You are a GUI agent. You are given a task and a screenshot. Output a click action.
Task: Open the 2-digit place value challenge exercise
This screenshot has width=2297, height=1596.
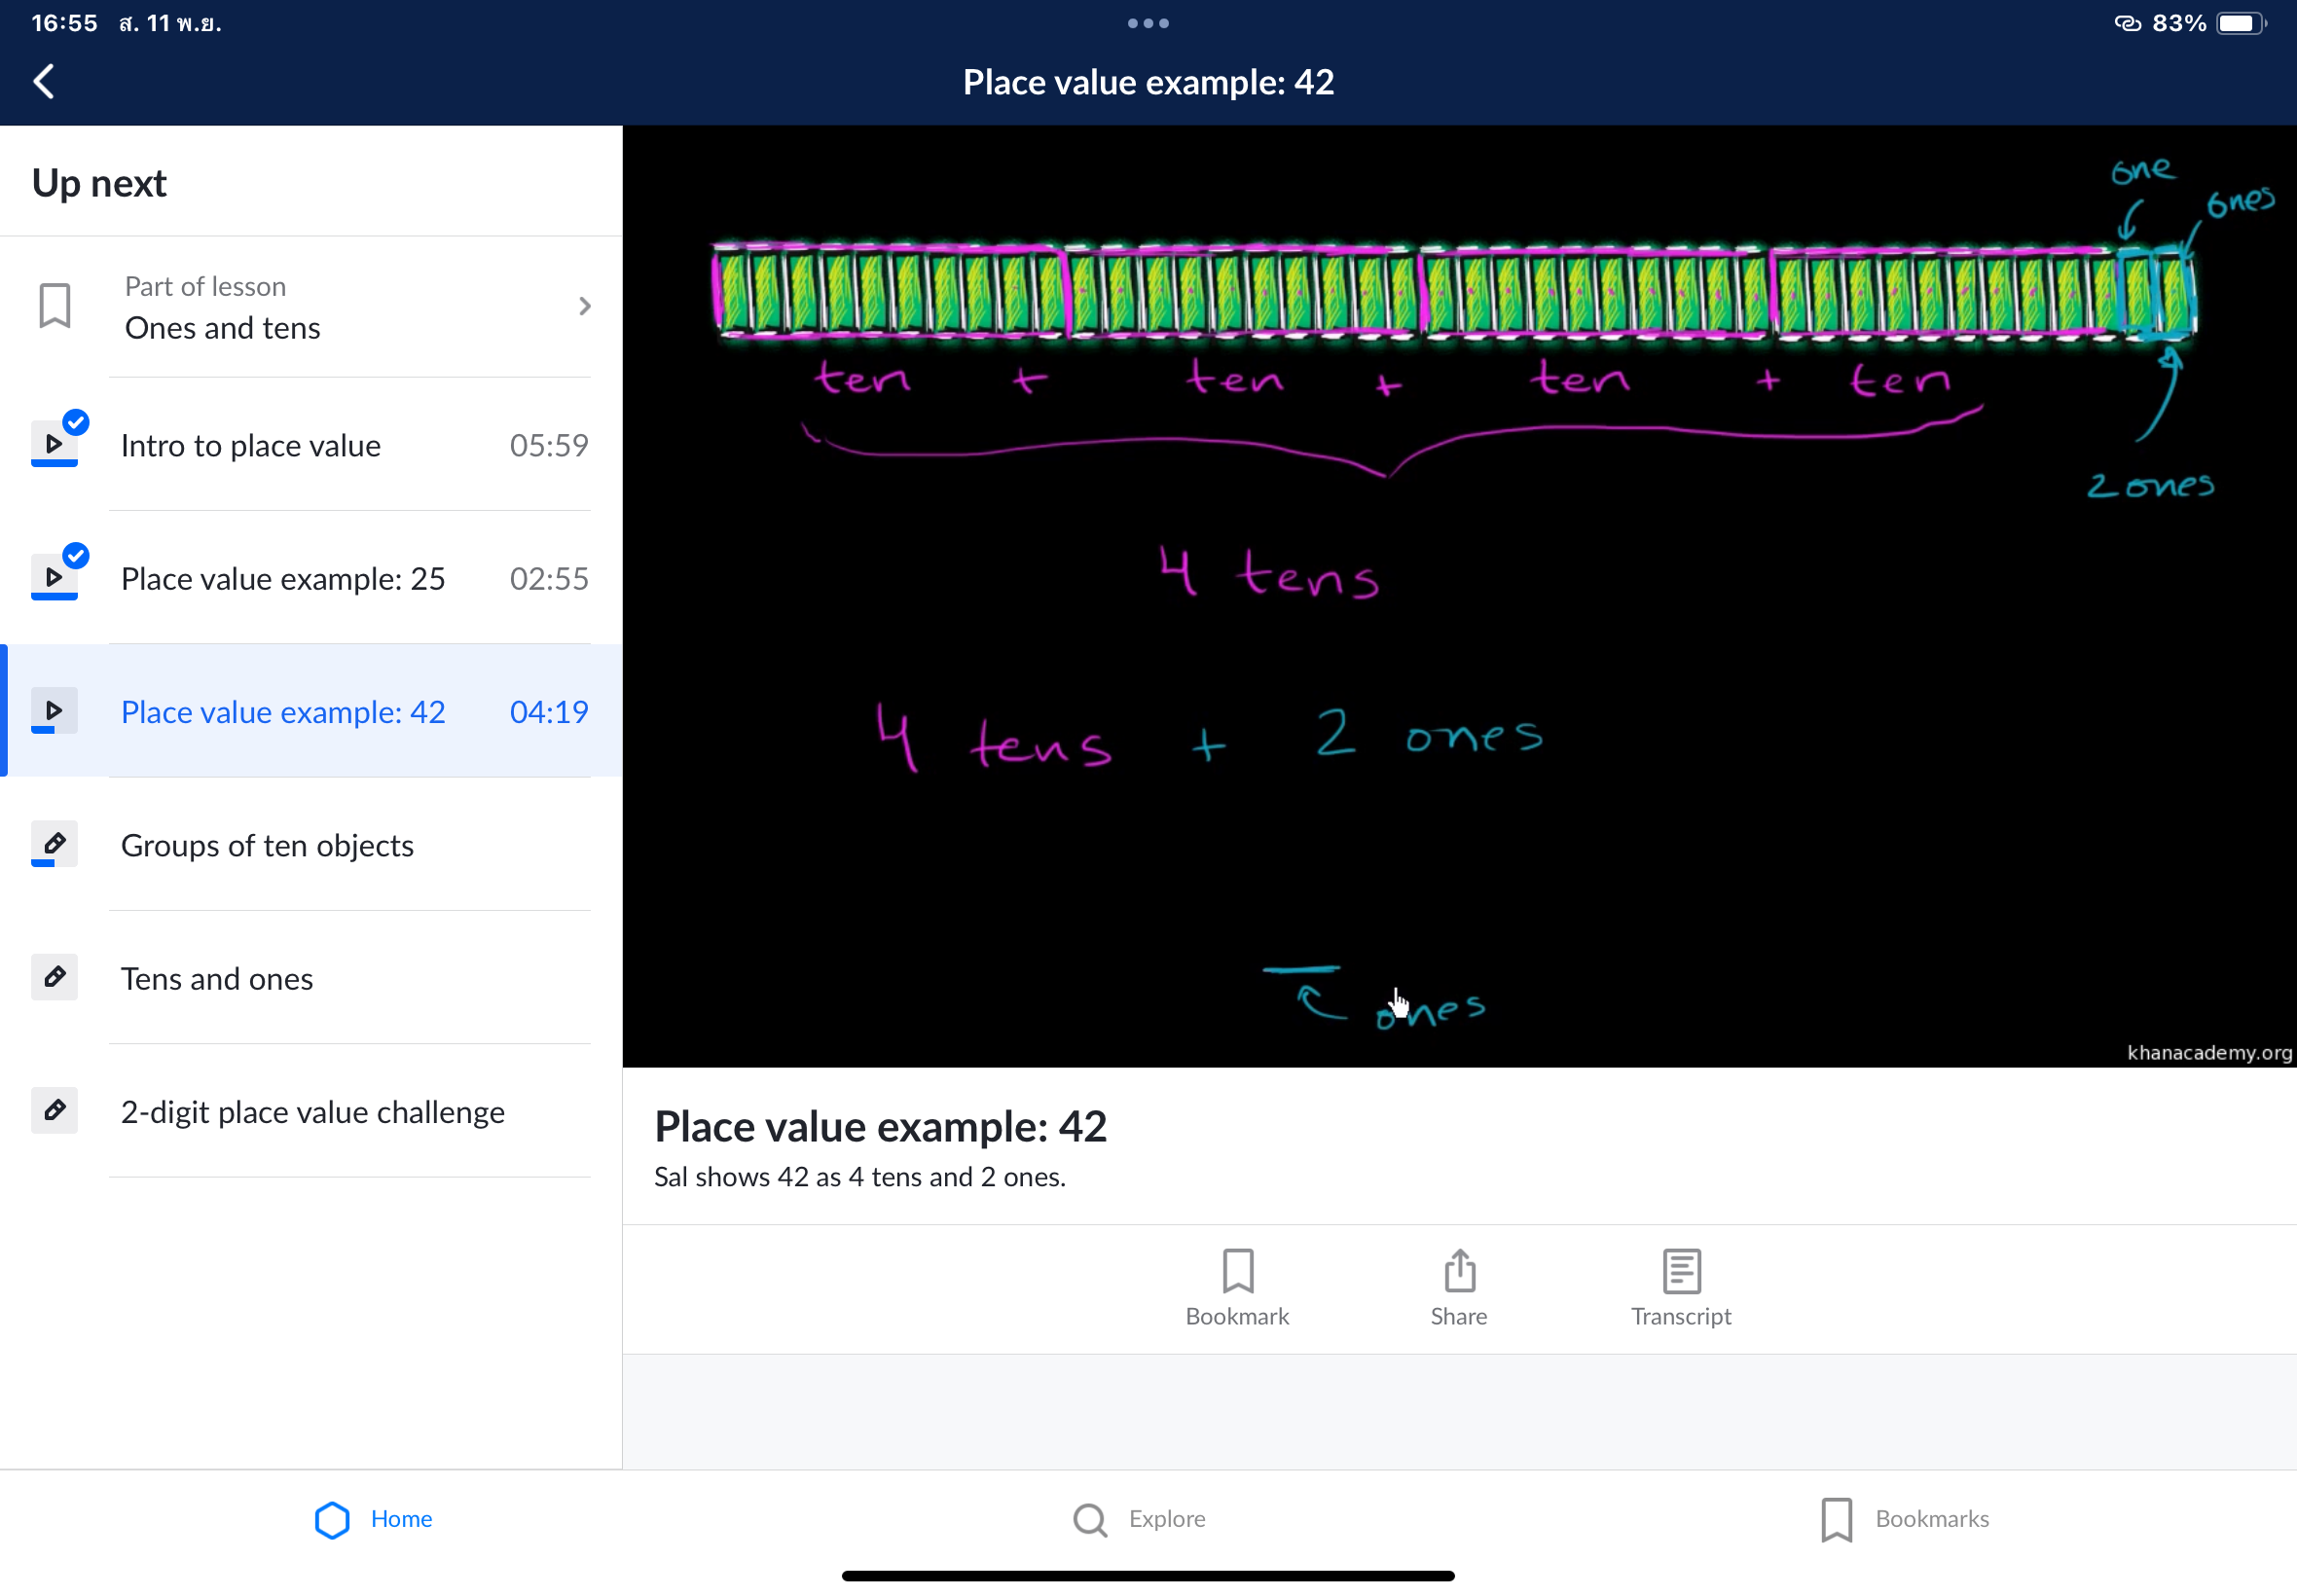(313, 1112)
